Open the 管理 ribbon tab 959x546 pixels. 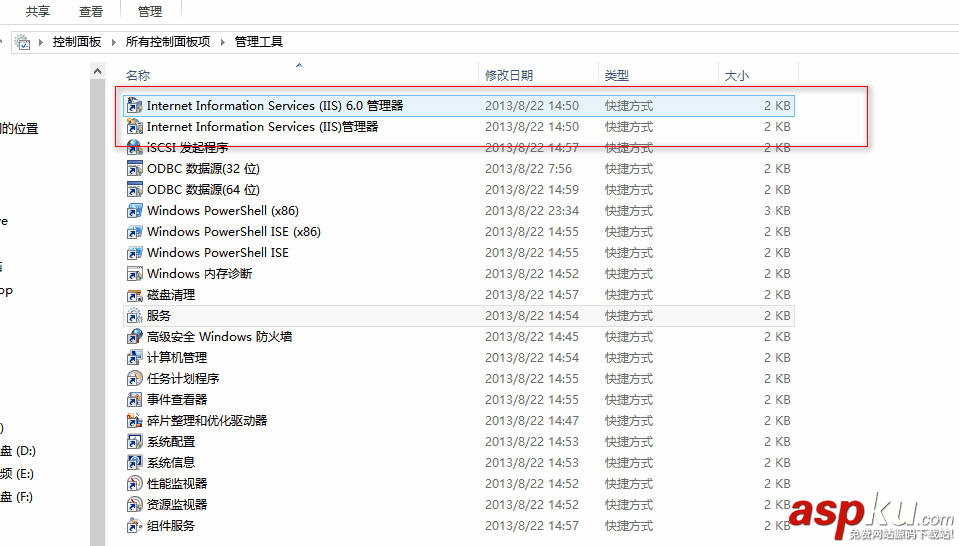click(150, 12)
